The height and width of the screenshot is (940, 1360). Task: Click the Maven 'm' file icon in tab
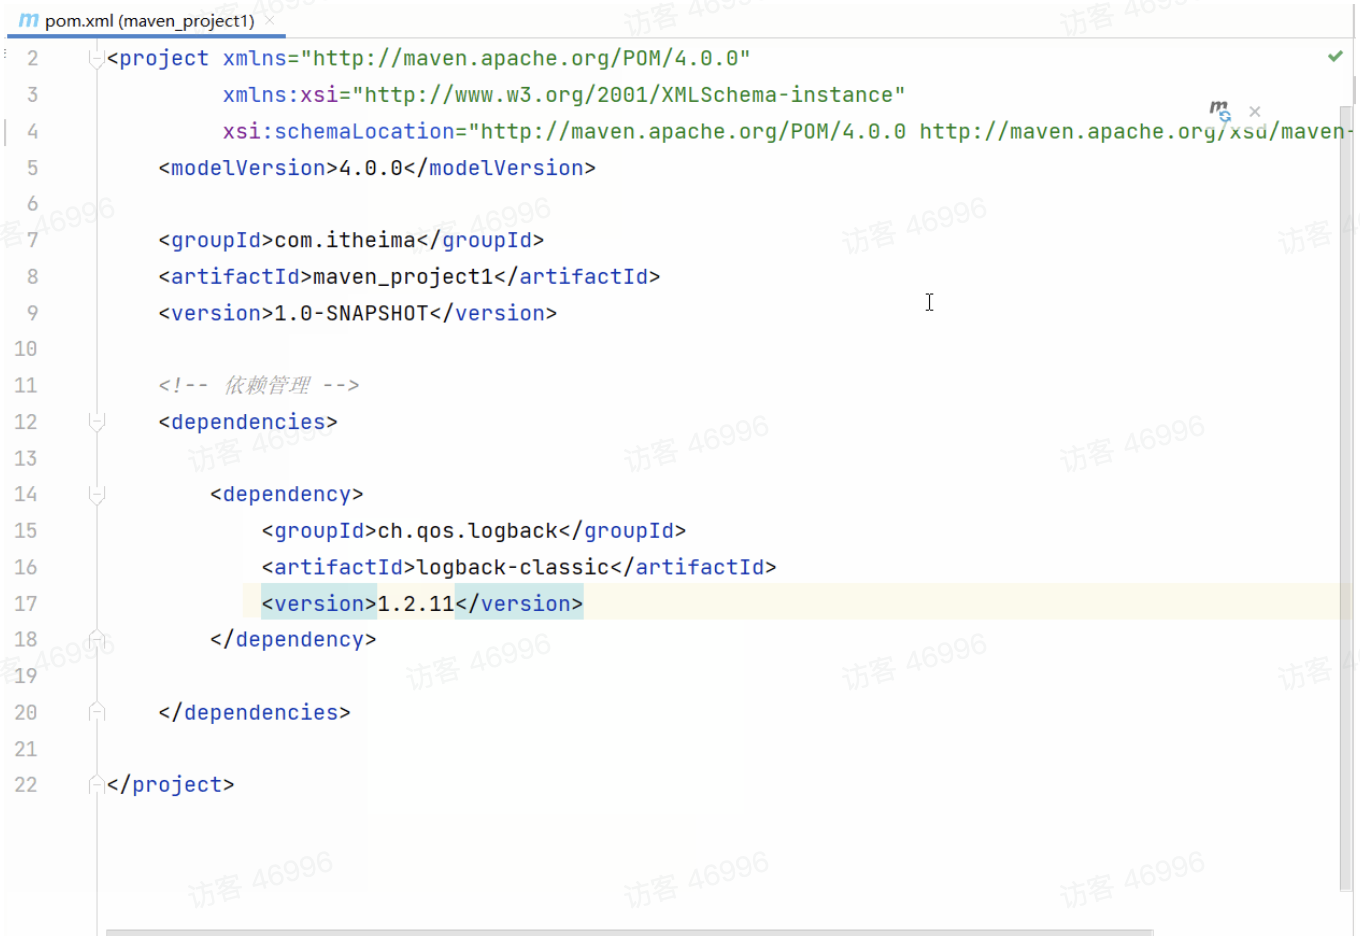(28, 20)
